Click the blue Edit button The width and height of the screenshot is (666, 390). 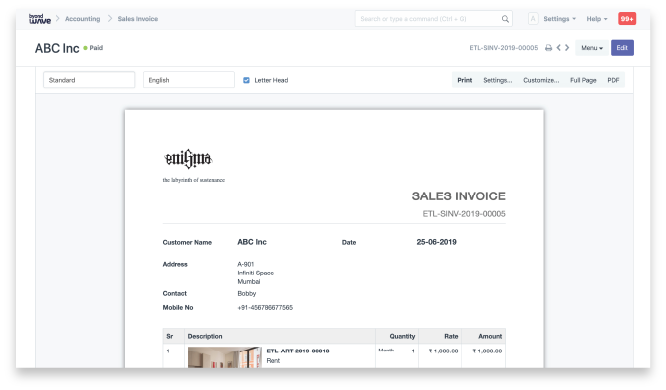pos(622,48)
